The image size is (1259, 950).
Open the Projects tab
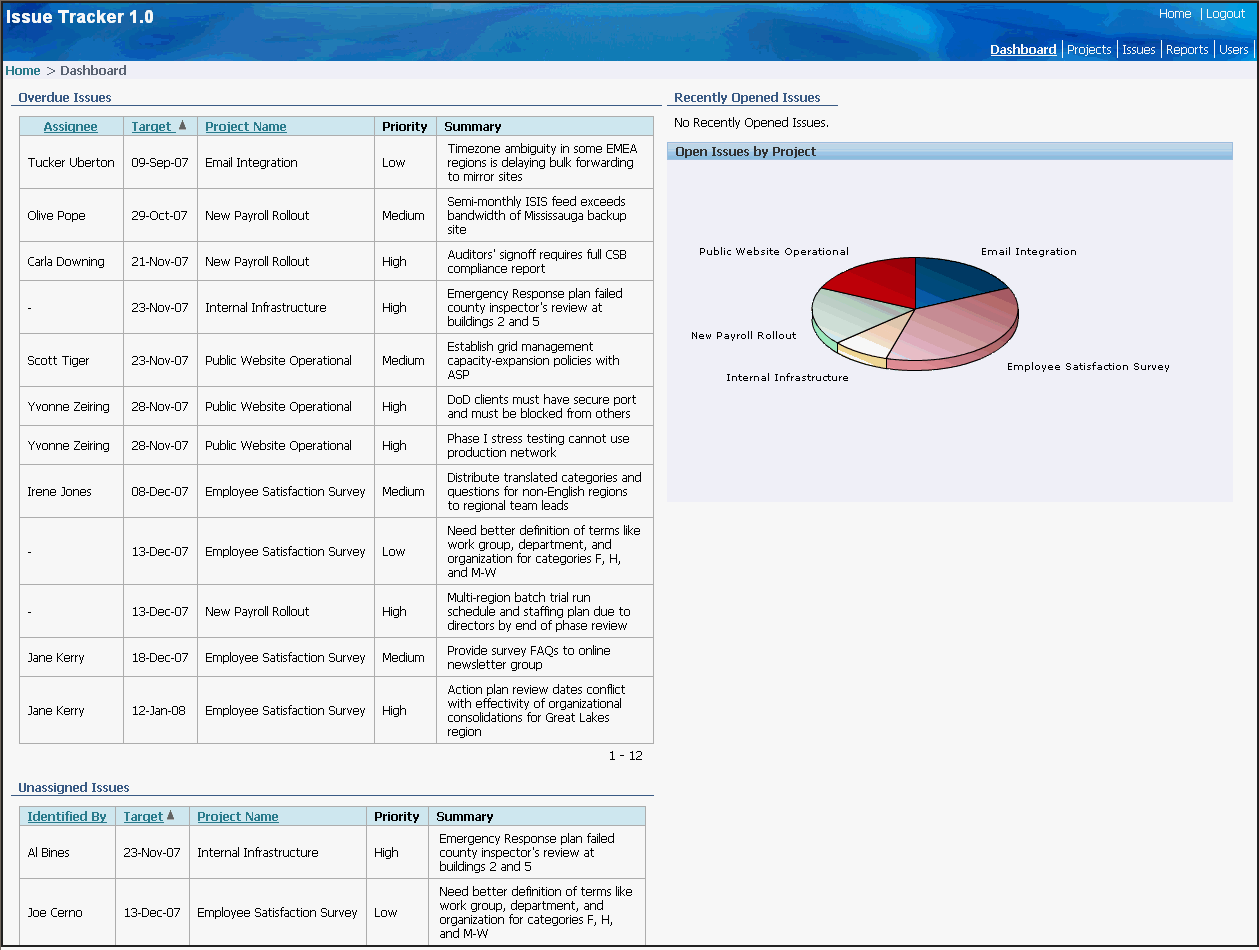click(1089, 49)
